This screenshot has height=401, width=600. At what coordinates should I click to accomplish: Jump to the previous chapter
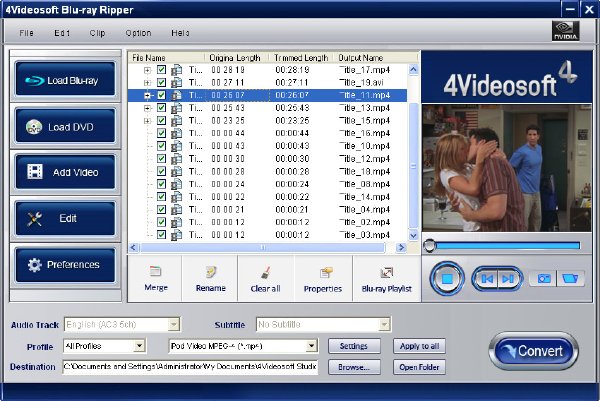[486, 279]
